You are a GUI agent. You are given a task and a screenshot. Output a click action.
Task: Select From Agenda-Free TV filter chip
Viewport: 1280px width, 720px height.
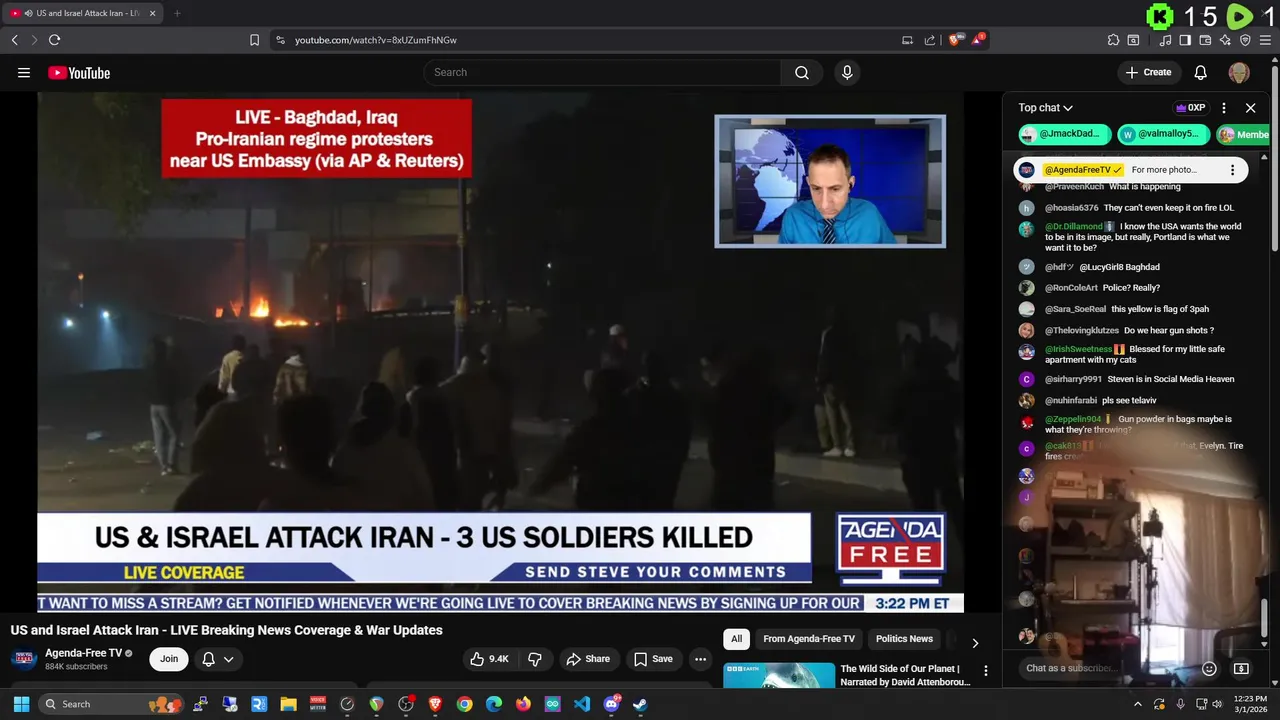809,639
